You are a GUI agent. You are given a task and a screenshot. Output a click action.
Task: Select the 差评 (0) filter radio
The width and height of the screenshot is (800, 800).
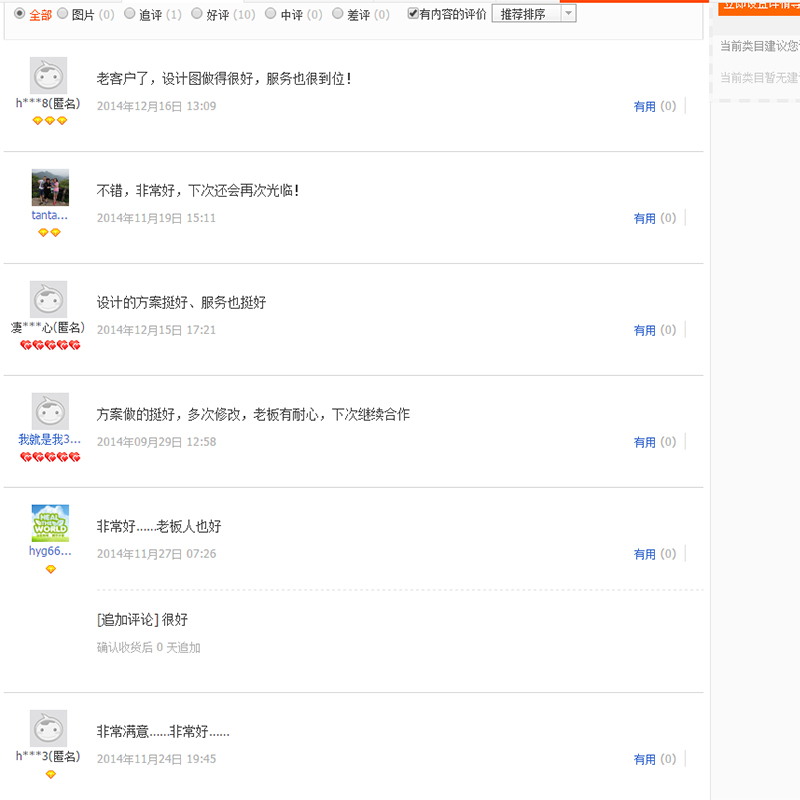pyautogui.click(x=337, y=13)
